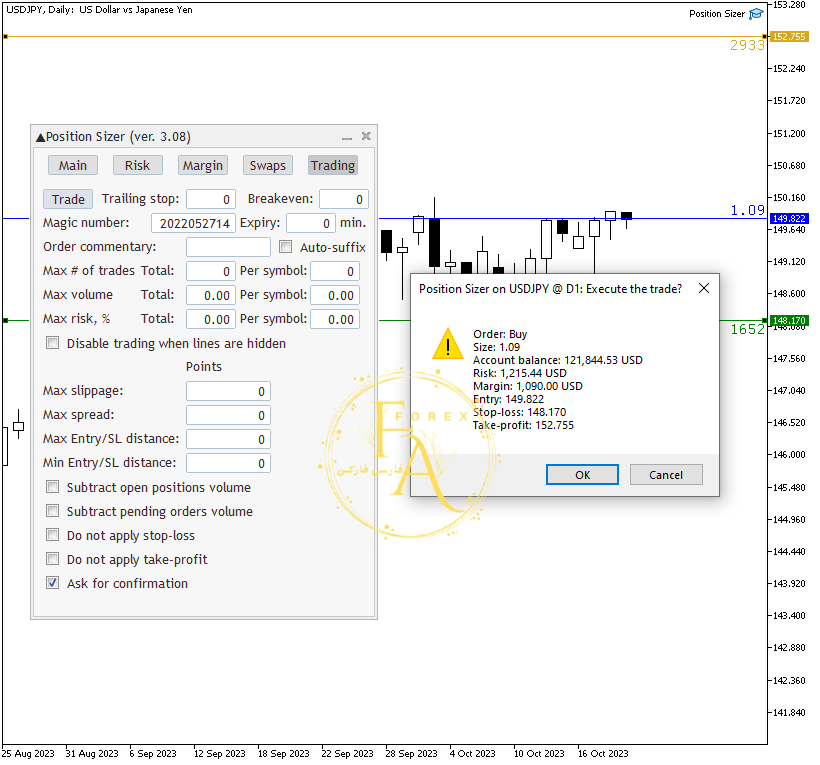
Task: Enable Do not apply take-profit
Action: tap(53, 559)
